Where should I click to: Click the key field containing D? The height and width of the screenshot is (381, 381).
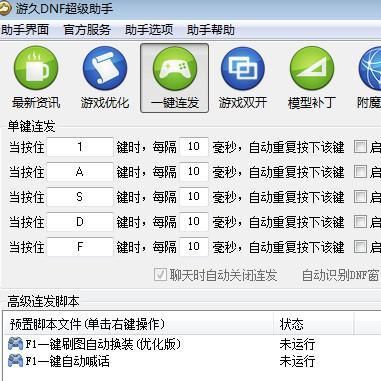coord(80,222)
